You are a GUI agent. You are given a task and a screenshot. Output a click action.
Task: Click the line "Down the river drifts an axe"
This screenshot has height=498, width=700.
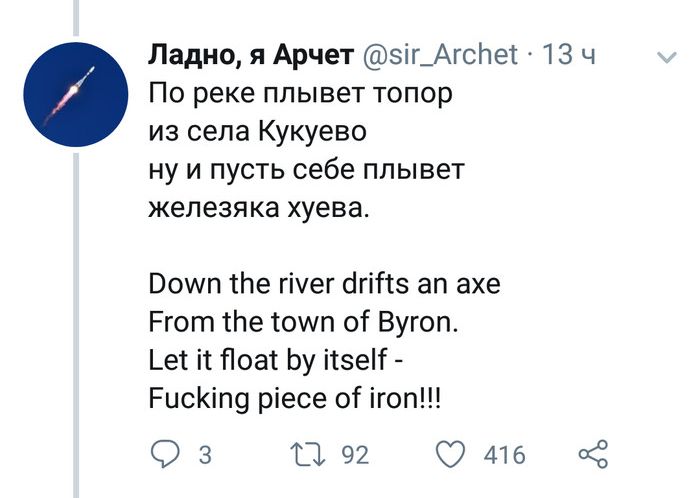(x=323, y=285)
